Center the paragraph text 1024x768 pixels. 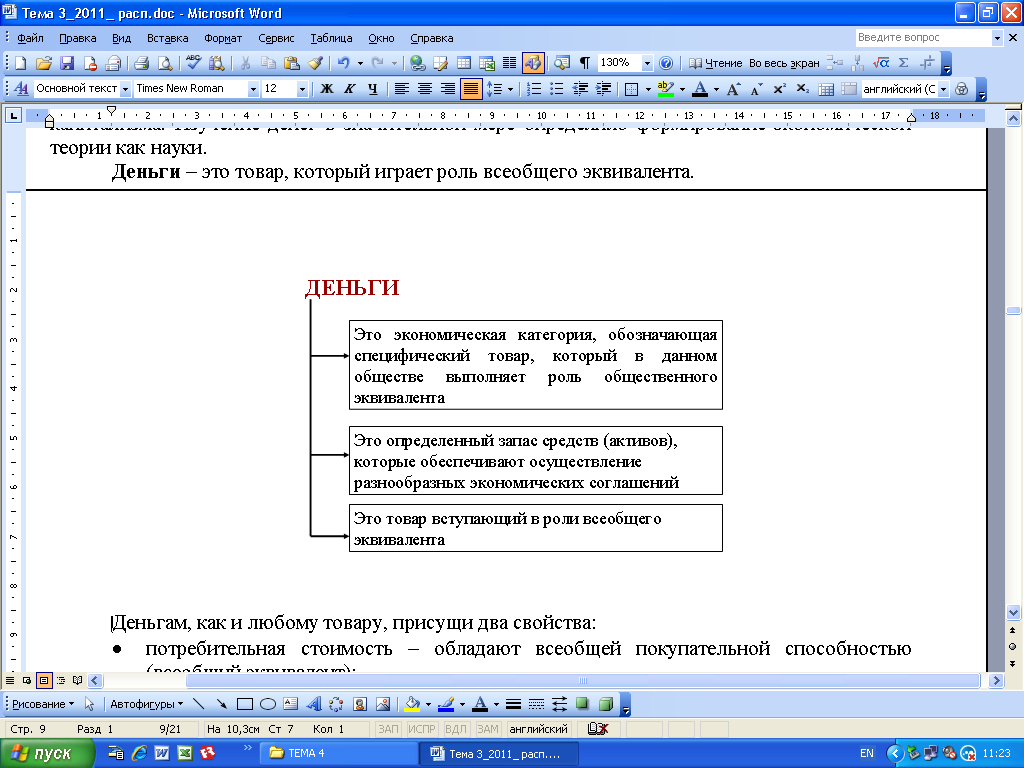[424, 89]
